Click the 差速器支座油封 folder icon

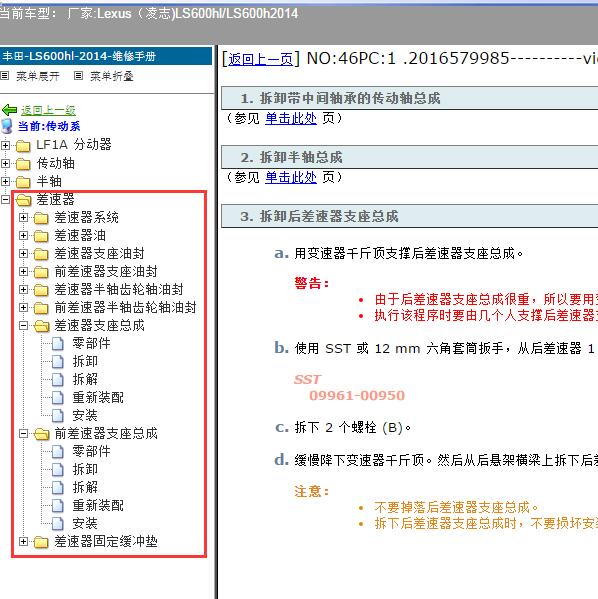pos(41,254)
